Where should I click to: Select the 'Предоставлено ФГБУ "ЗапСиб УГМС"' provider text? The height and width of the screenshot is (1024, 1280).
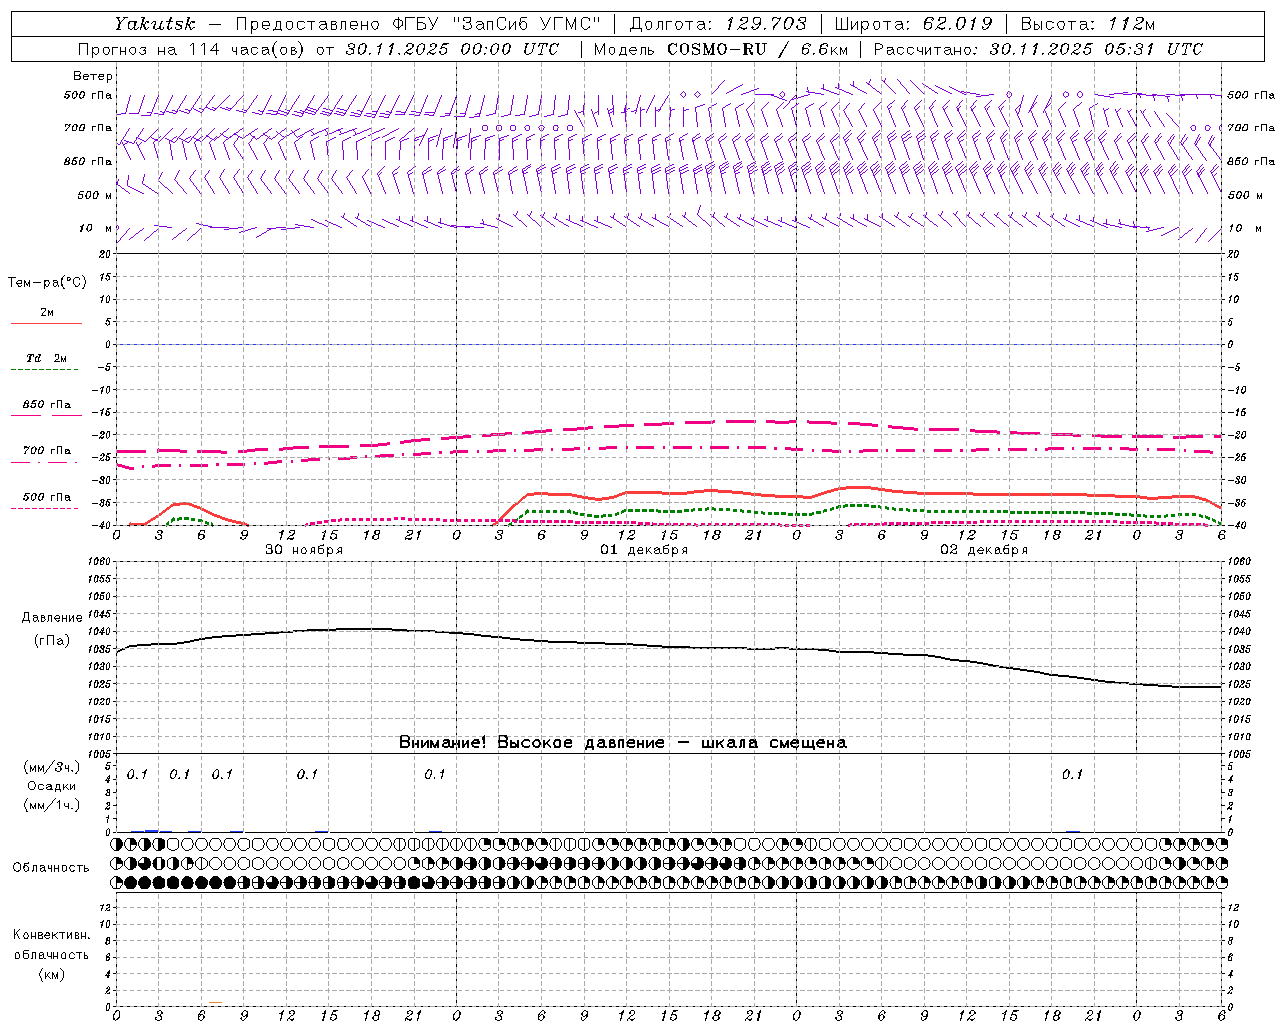[x=418, y=24]
